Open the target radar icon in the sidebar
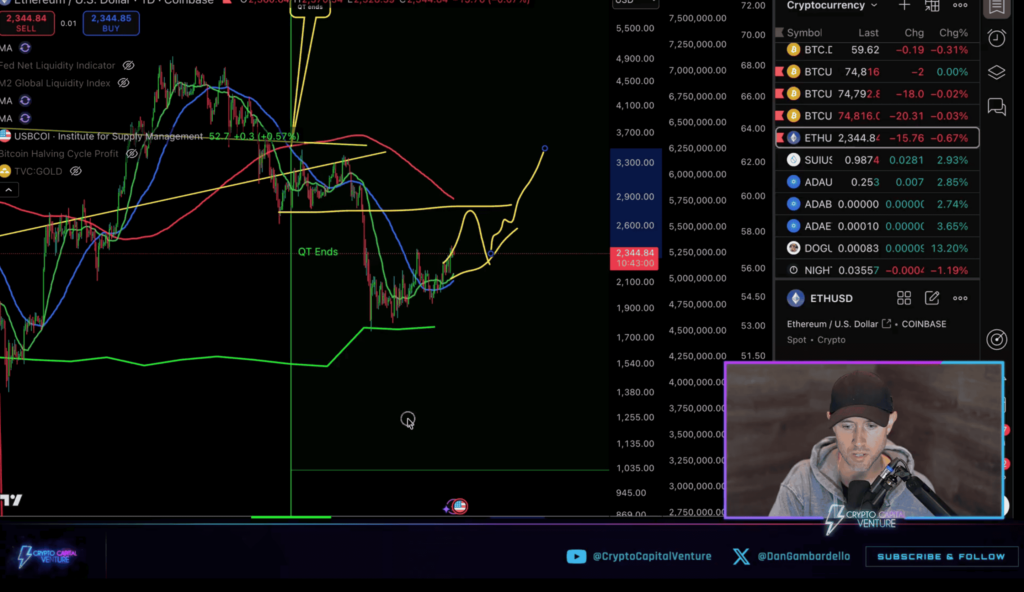The image size is (1024, 592). tap(997, 339)
